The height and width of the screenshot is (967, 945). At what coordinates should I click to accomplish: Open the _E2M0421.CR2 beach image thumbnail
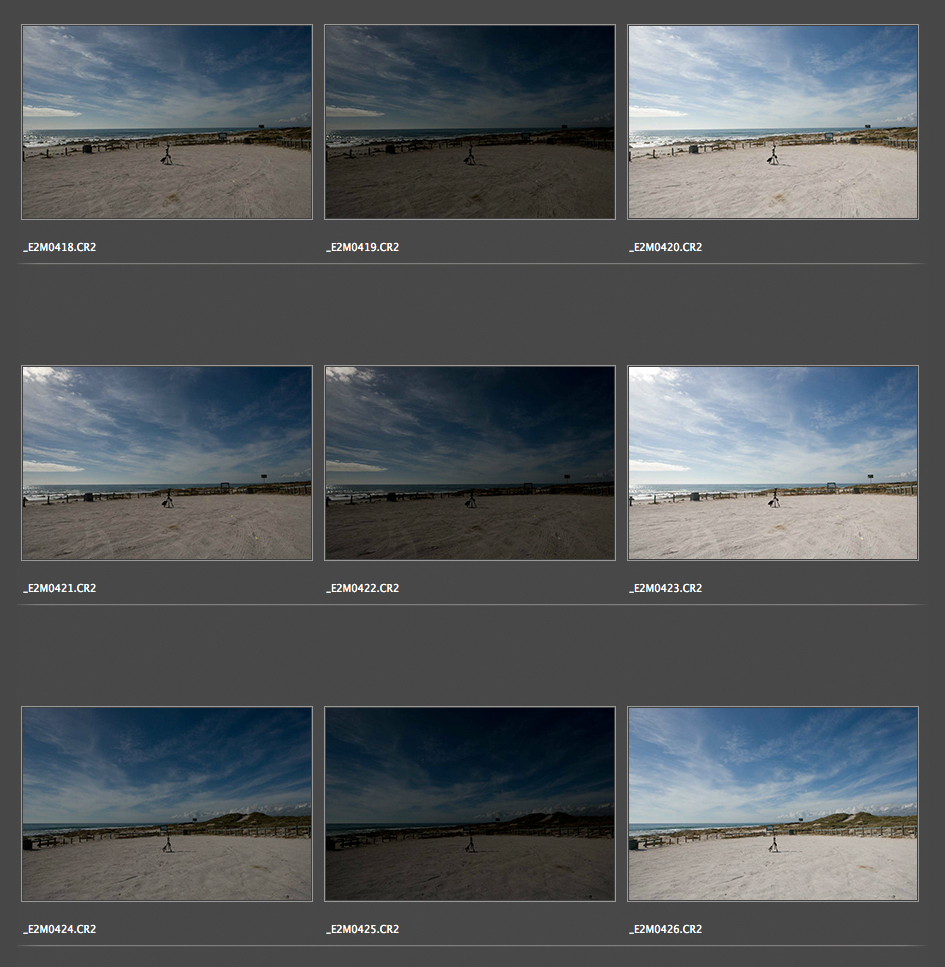[167, 463]
